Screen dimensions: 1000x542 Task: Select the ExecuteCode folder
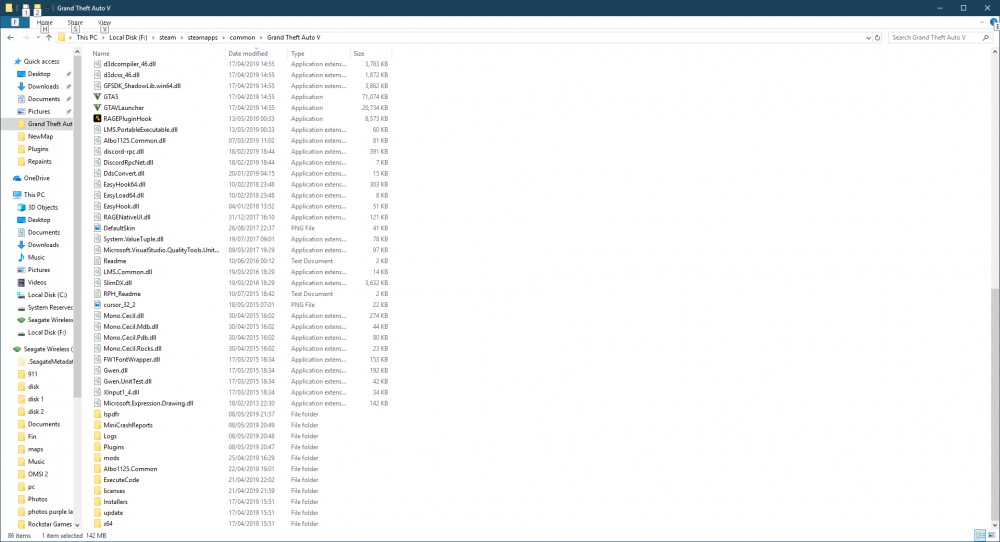tap(121, 480)
